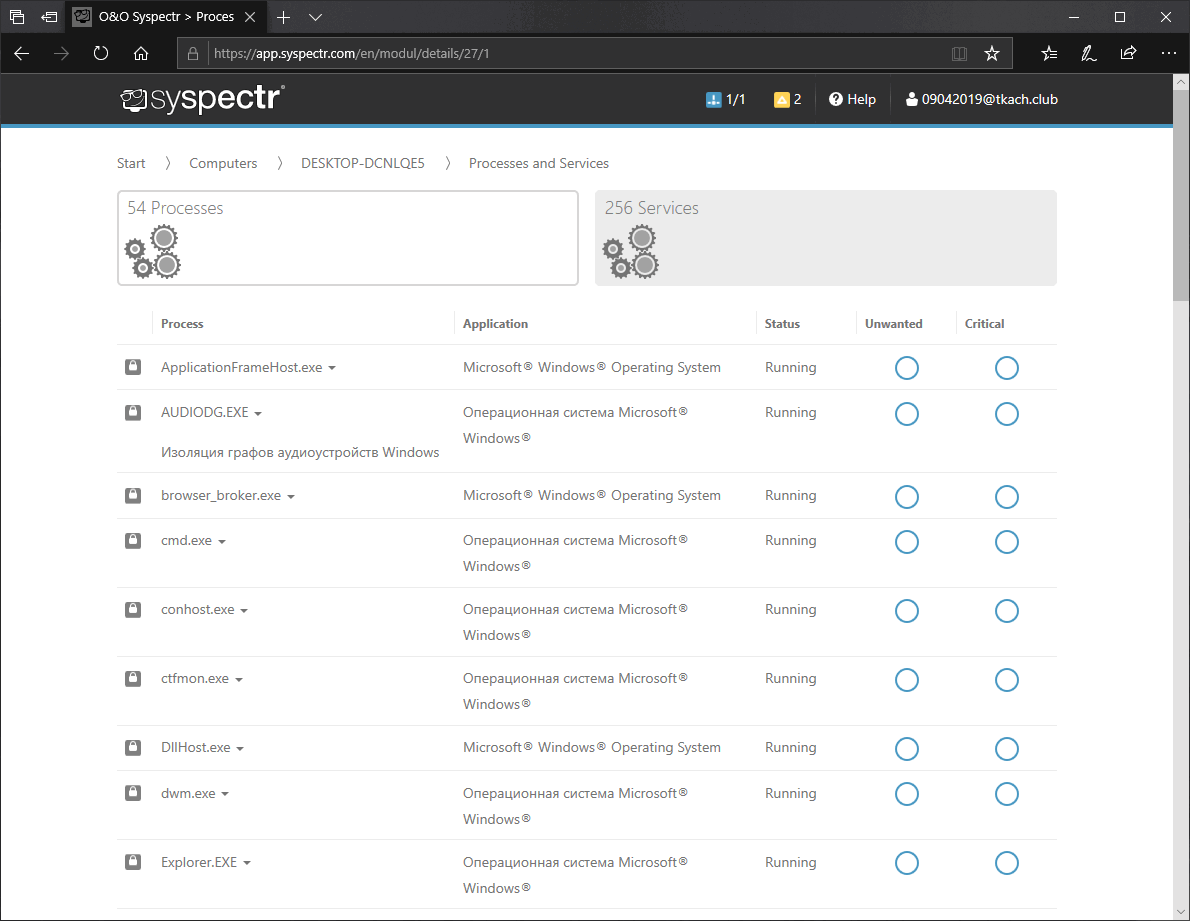Expand ApplicationFrameHost.exe details arrow

tap(332, 368)
